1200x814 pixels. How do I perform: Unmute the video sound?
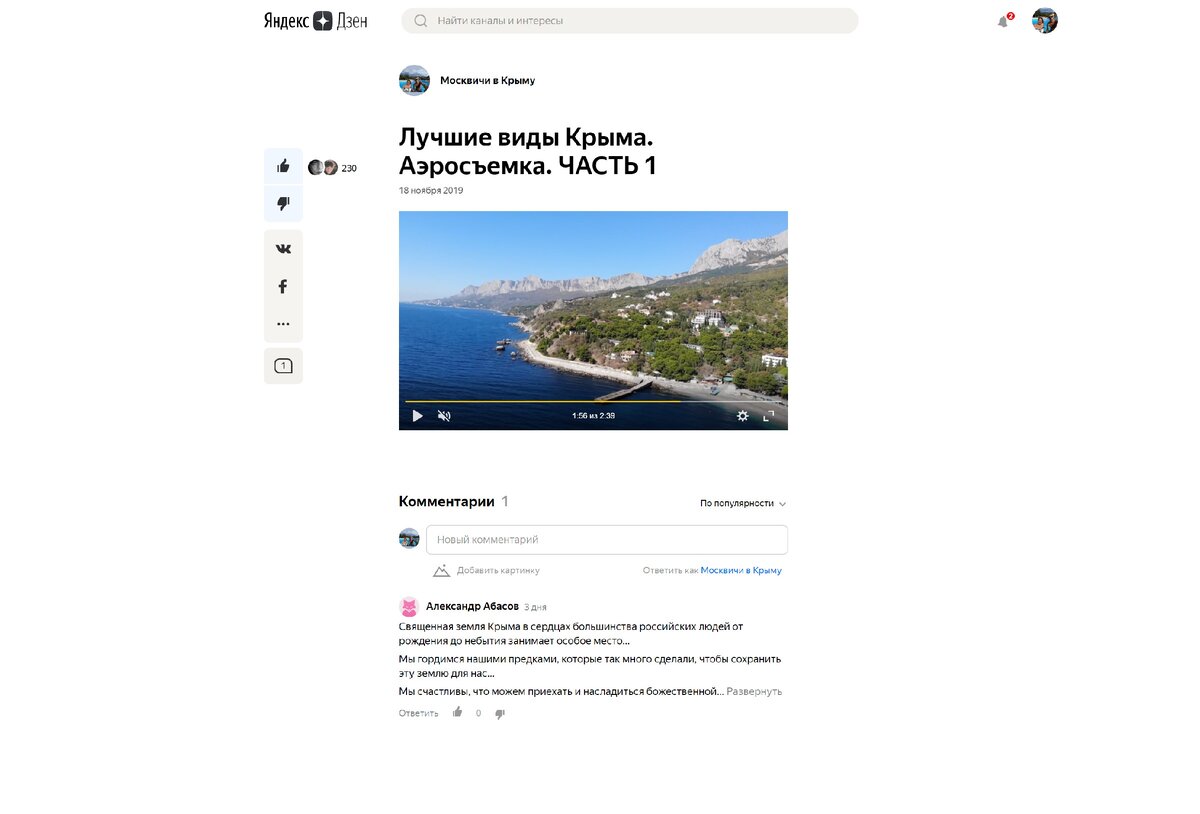[444, 416]
